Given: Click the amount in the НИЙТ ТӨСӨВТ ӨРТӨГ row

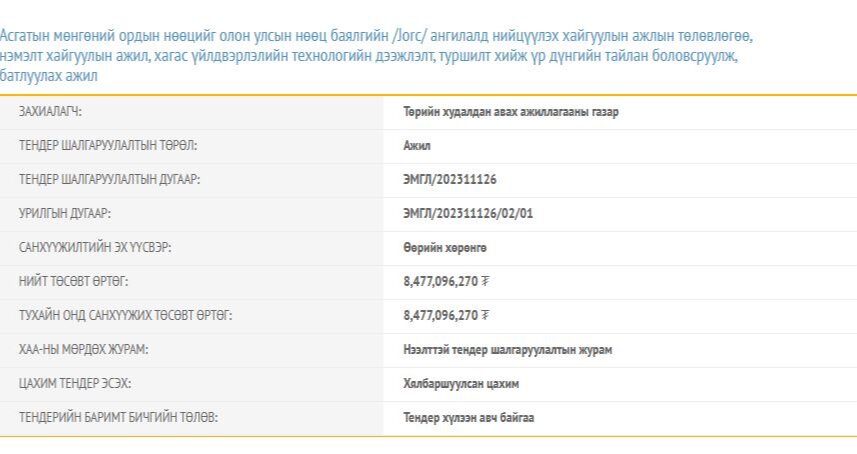Looking at the screenshot, I should (446, 282).
